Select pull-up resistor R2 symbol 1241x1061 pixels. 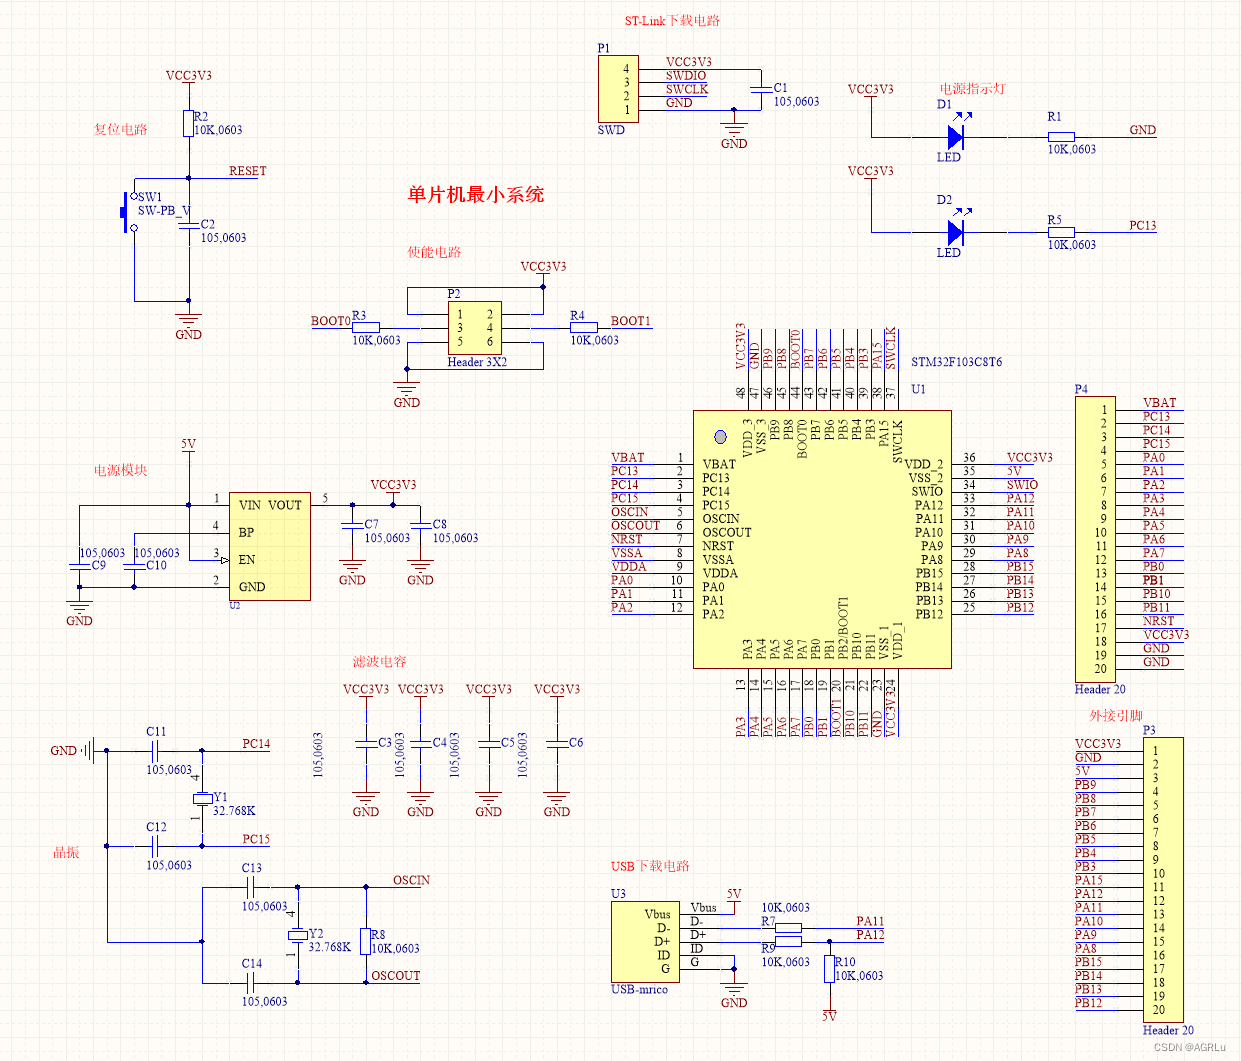pos(188,123)
